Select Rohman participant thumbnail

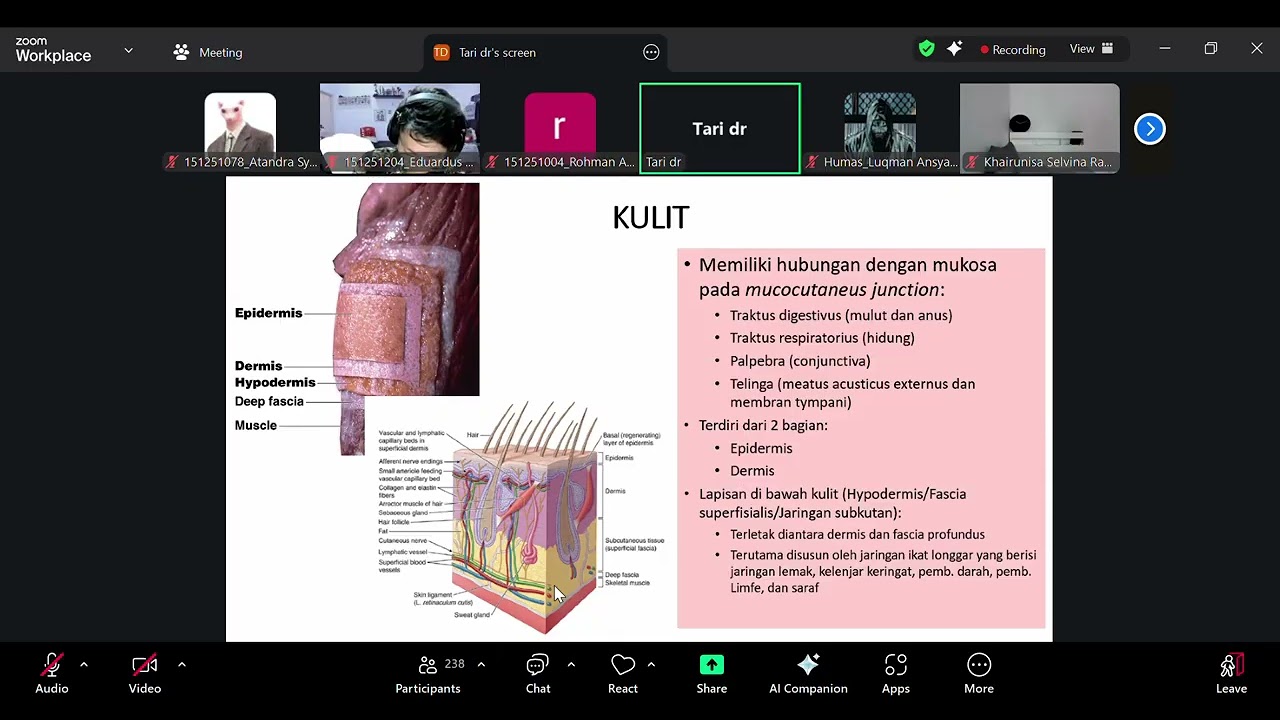point(560,129)
